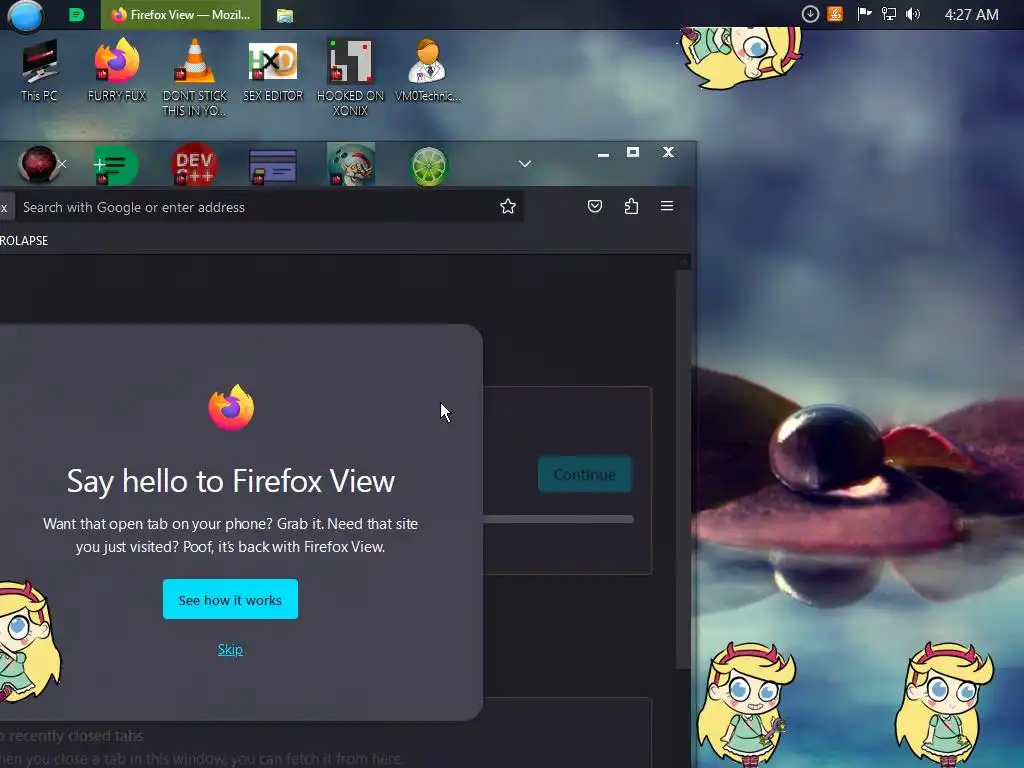The height and width of the screenshot is (768, 1024).
Task: Minimize the Firefox window
Action: 603,154
